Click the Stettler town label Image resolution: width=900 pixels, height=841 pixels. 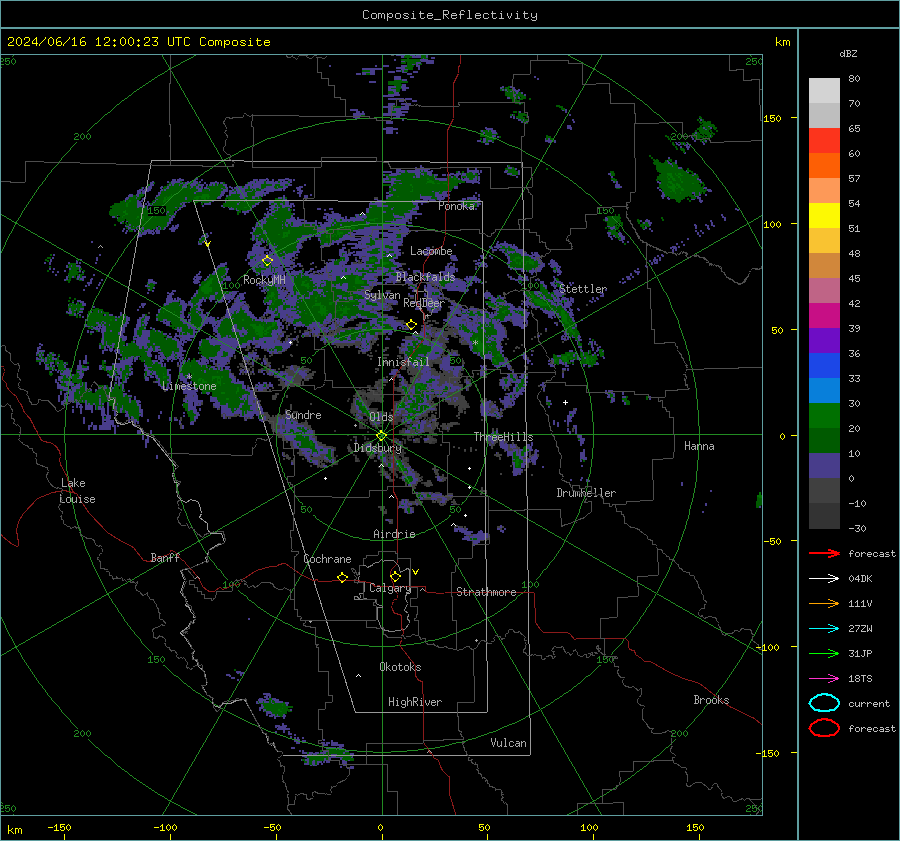click(x=583, y=289)
